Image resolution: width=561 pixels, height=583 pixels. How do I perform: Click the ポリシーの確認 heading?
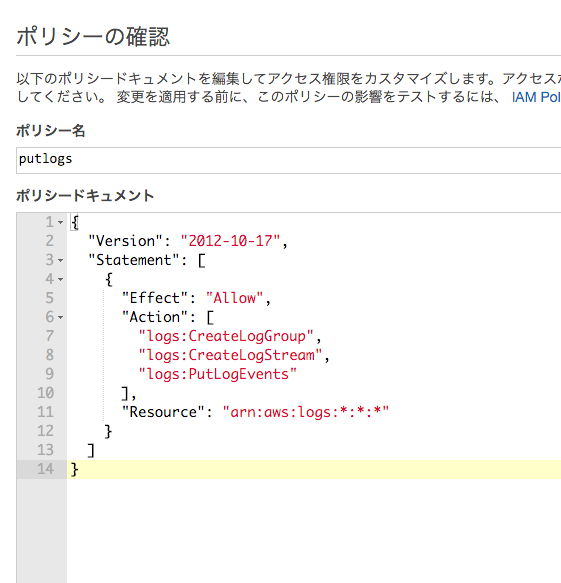(93, 37)
